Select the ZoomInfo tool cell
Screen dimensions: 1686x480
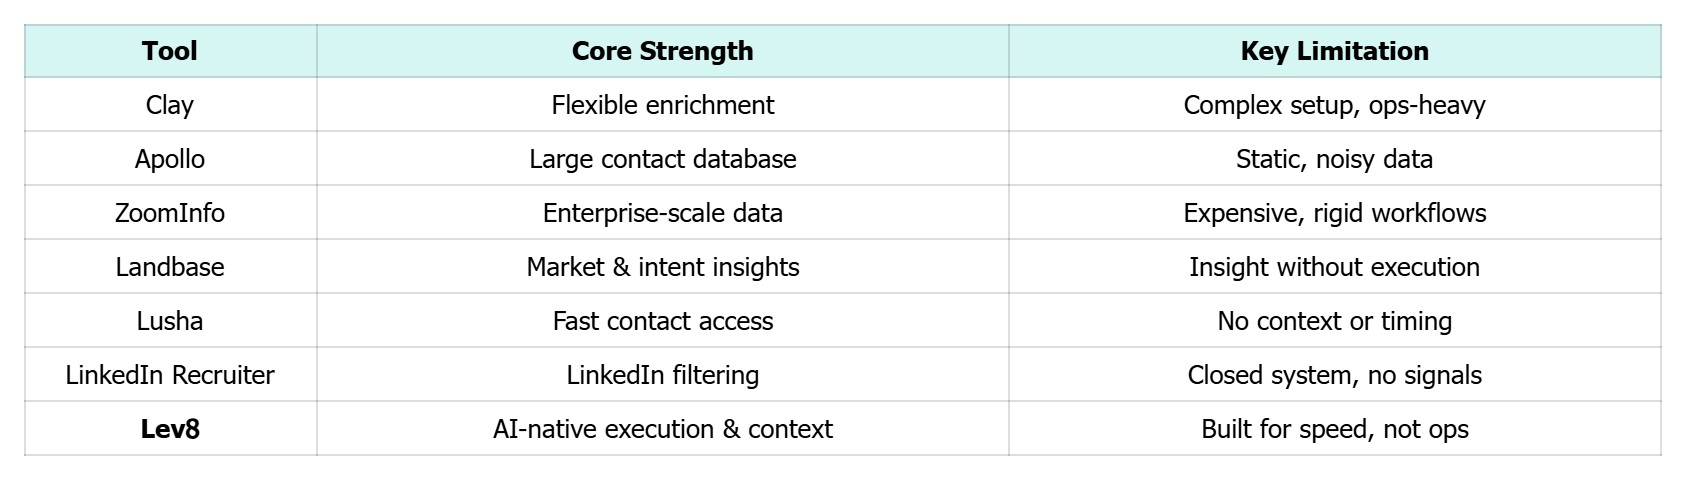pyautogui.click(x=170, y=213)
